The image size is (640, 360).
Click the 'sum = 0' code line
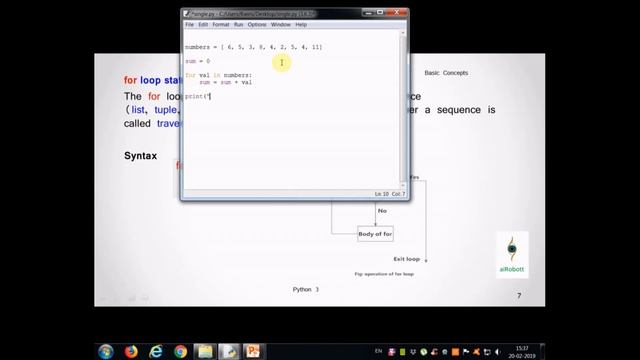[x=198, y=61]
